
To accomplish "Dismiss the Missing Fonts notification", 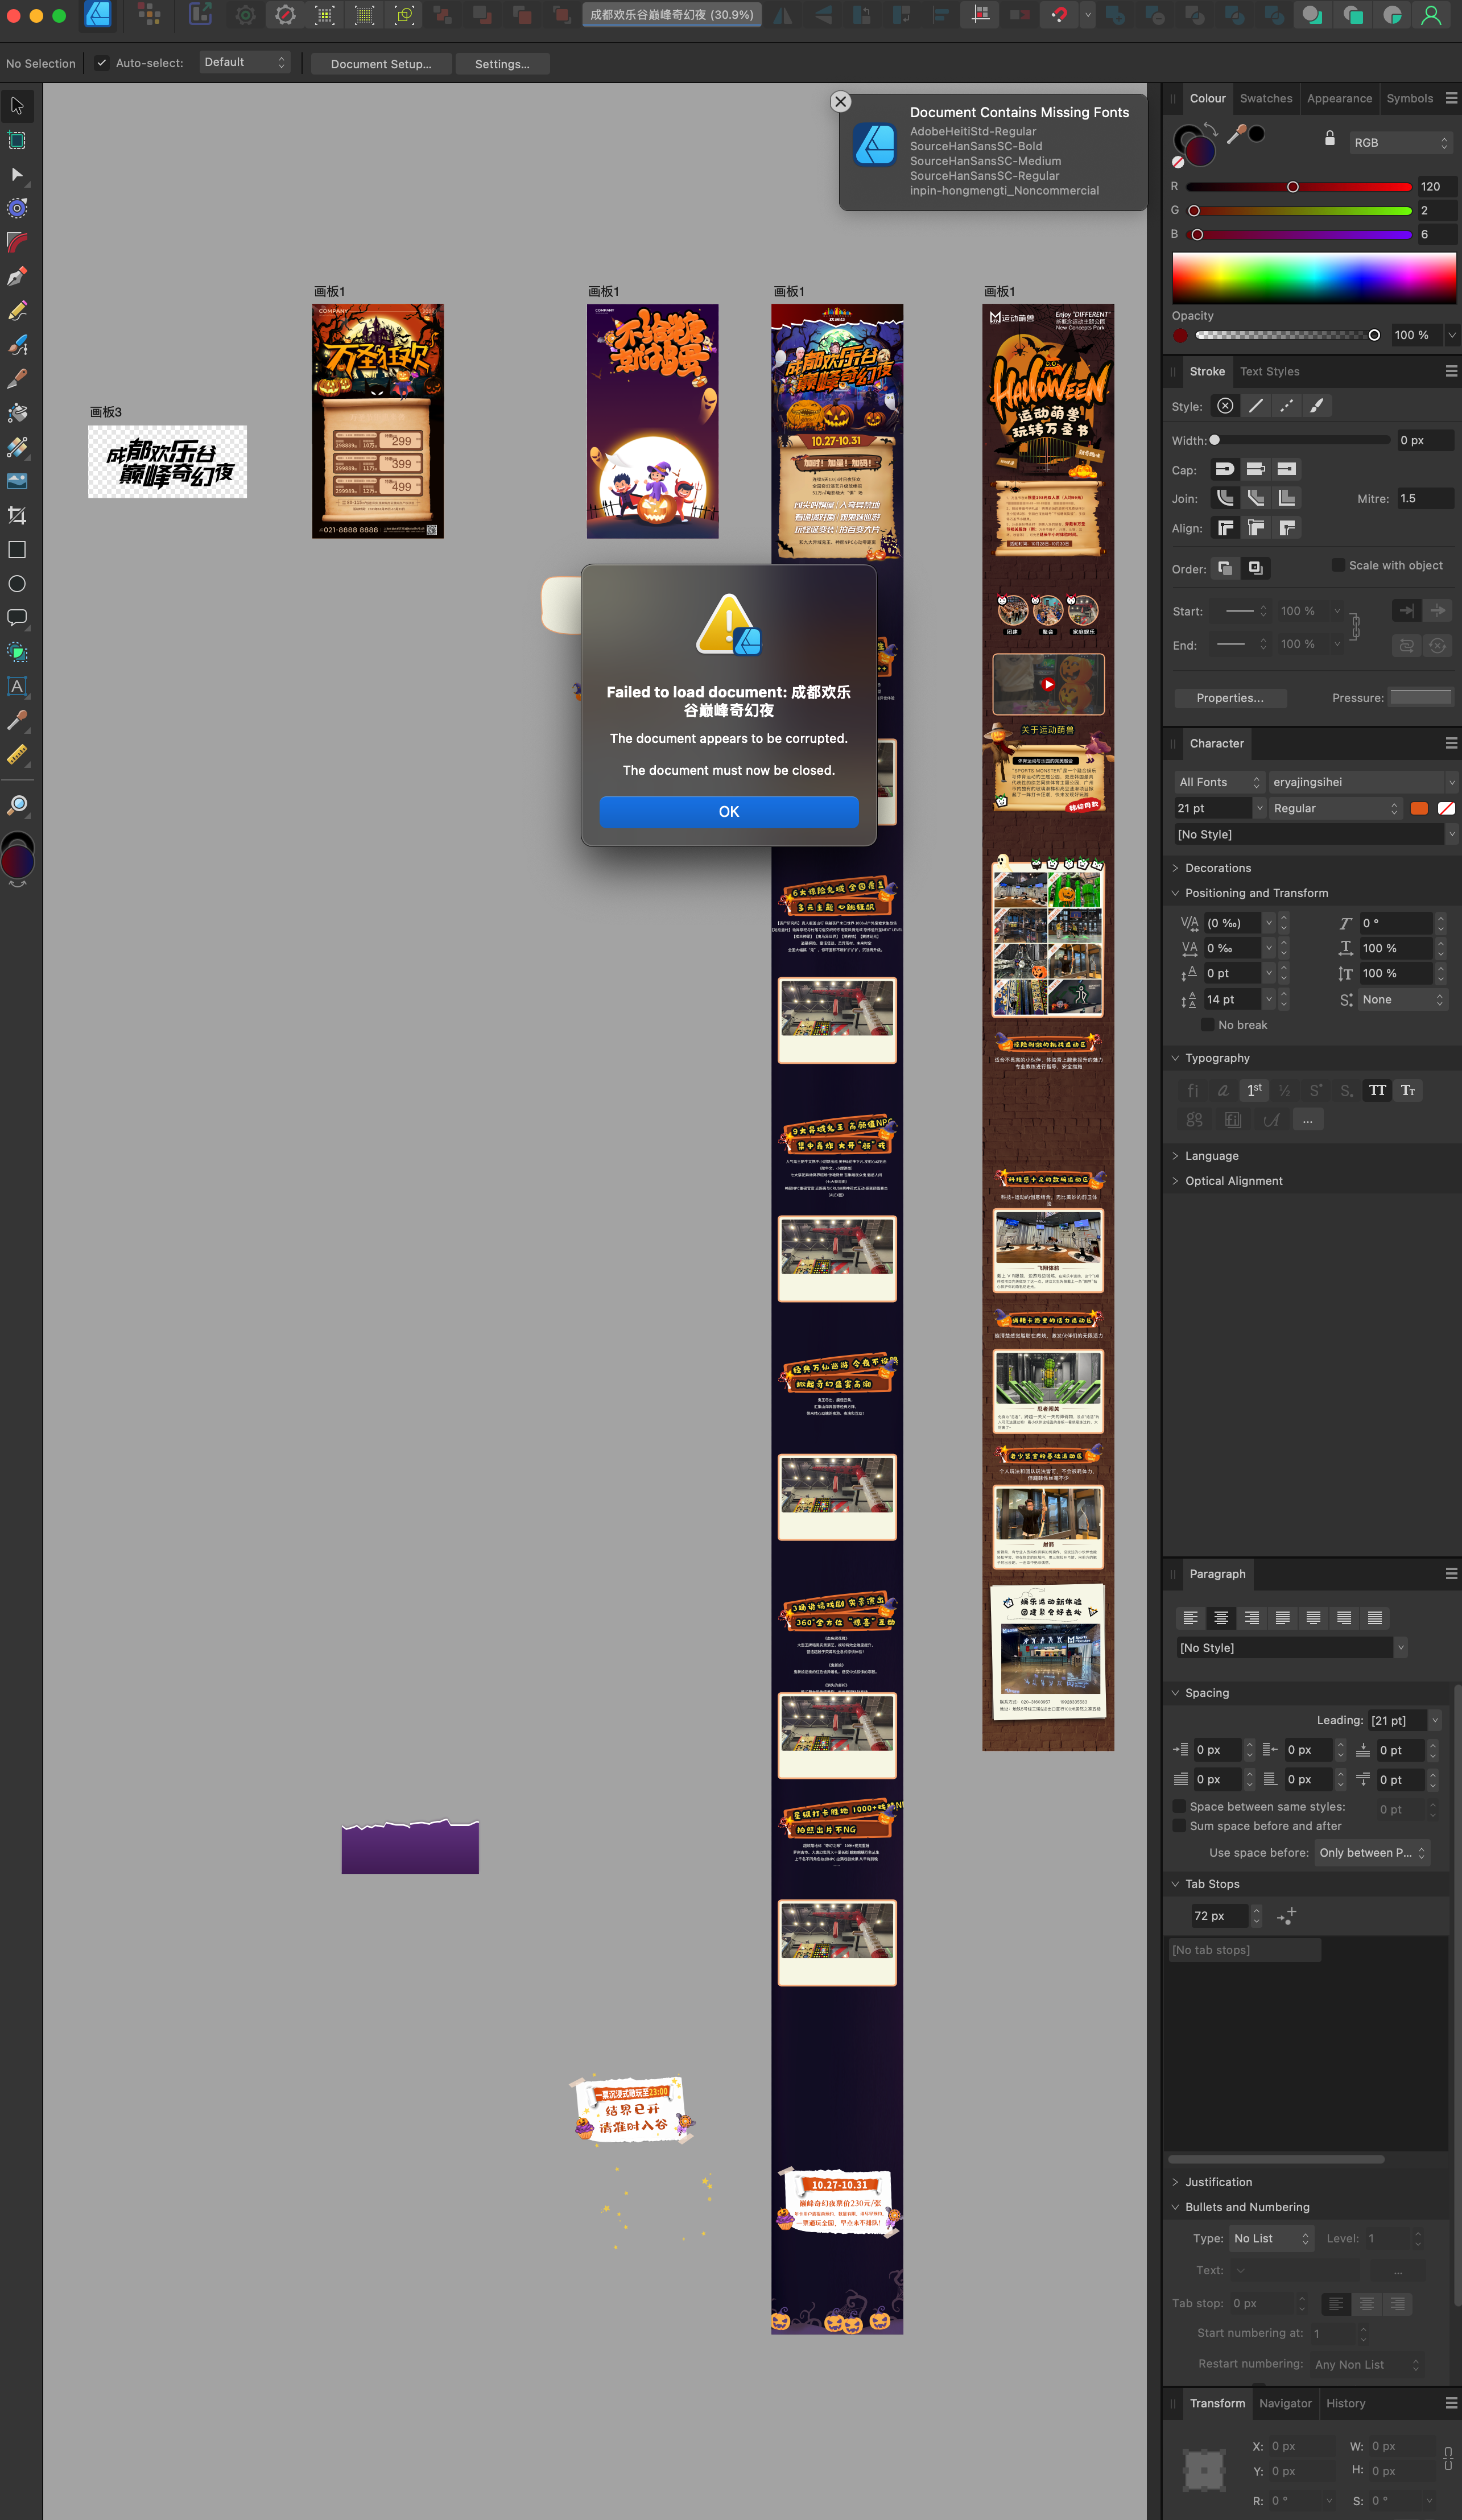I will [840, 102].
